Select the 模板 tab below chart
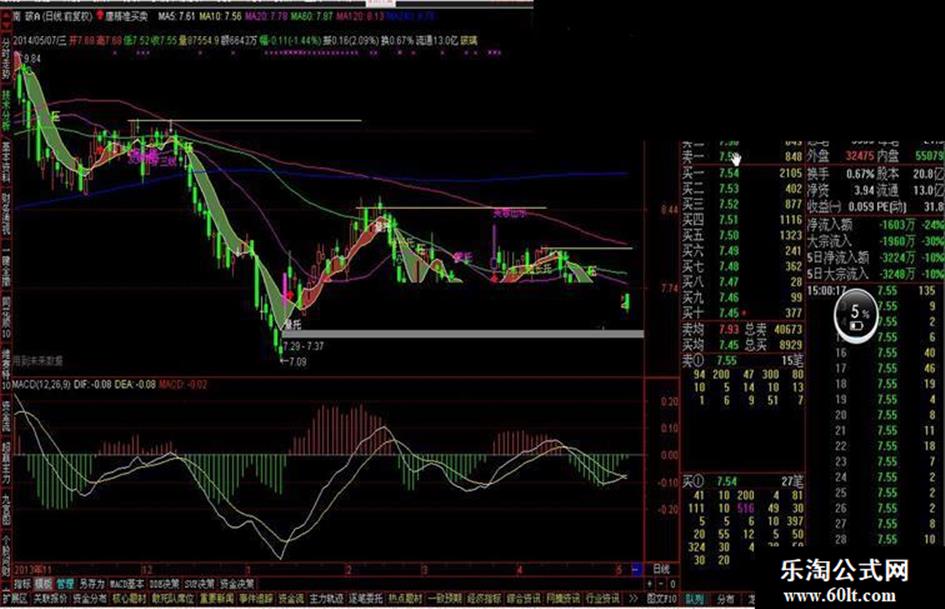Screen dimensions: 945x609 click(x=43, y=584)
